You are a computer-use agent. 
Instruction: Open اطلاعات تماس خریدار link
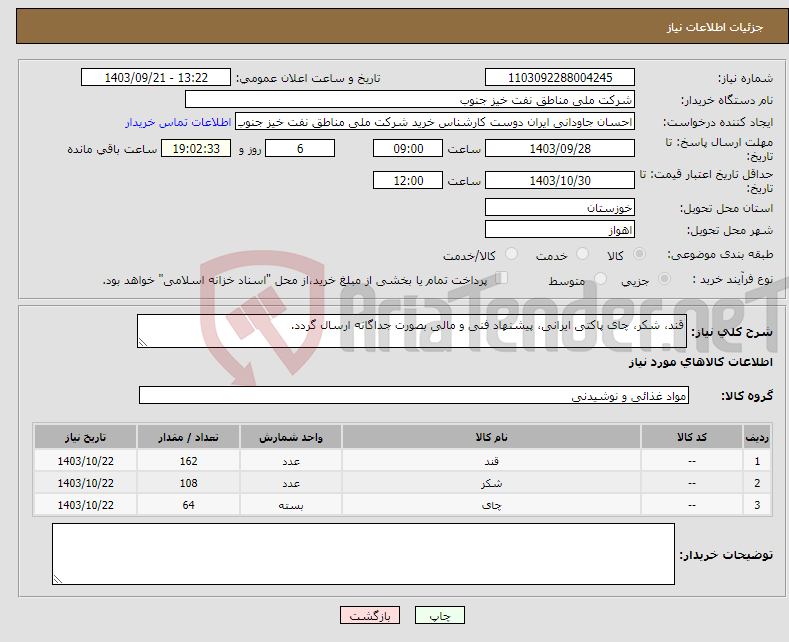coord(178,122)
